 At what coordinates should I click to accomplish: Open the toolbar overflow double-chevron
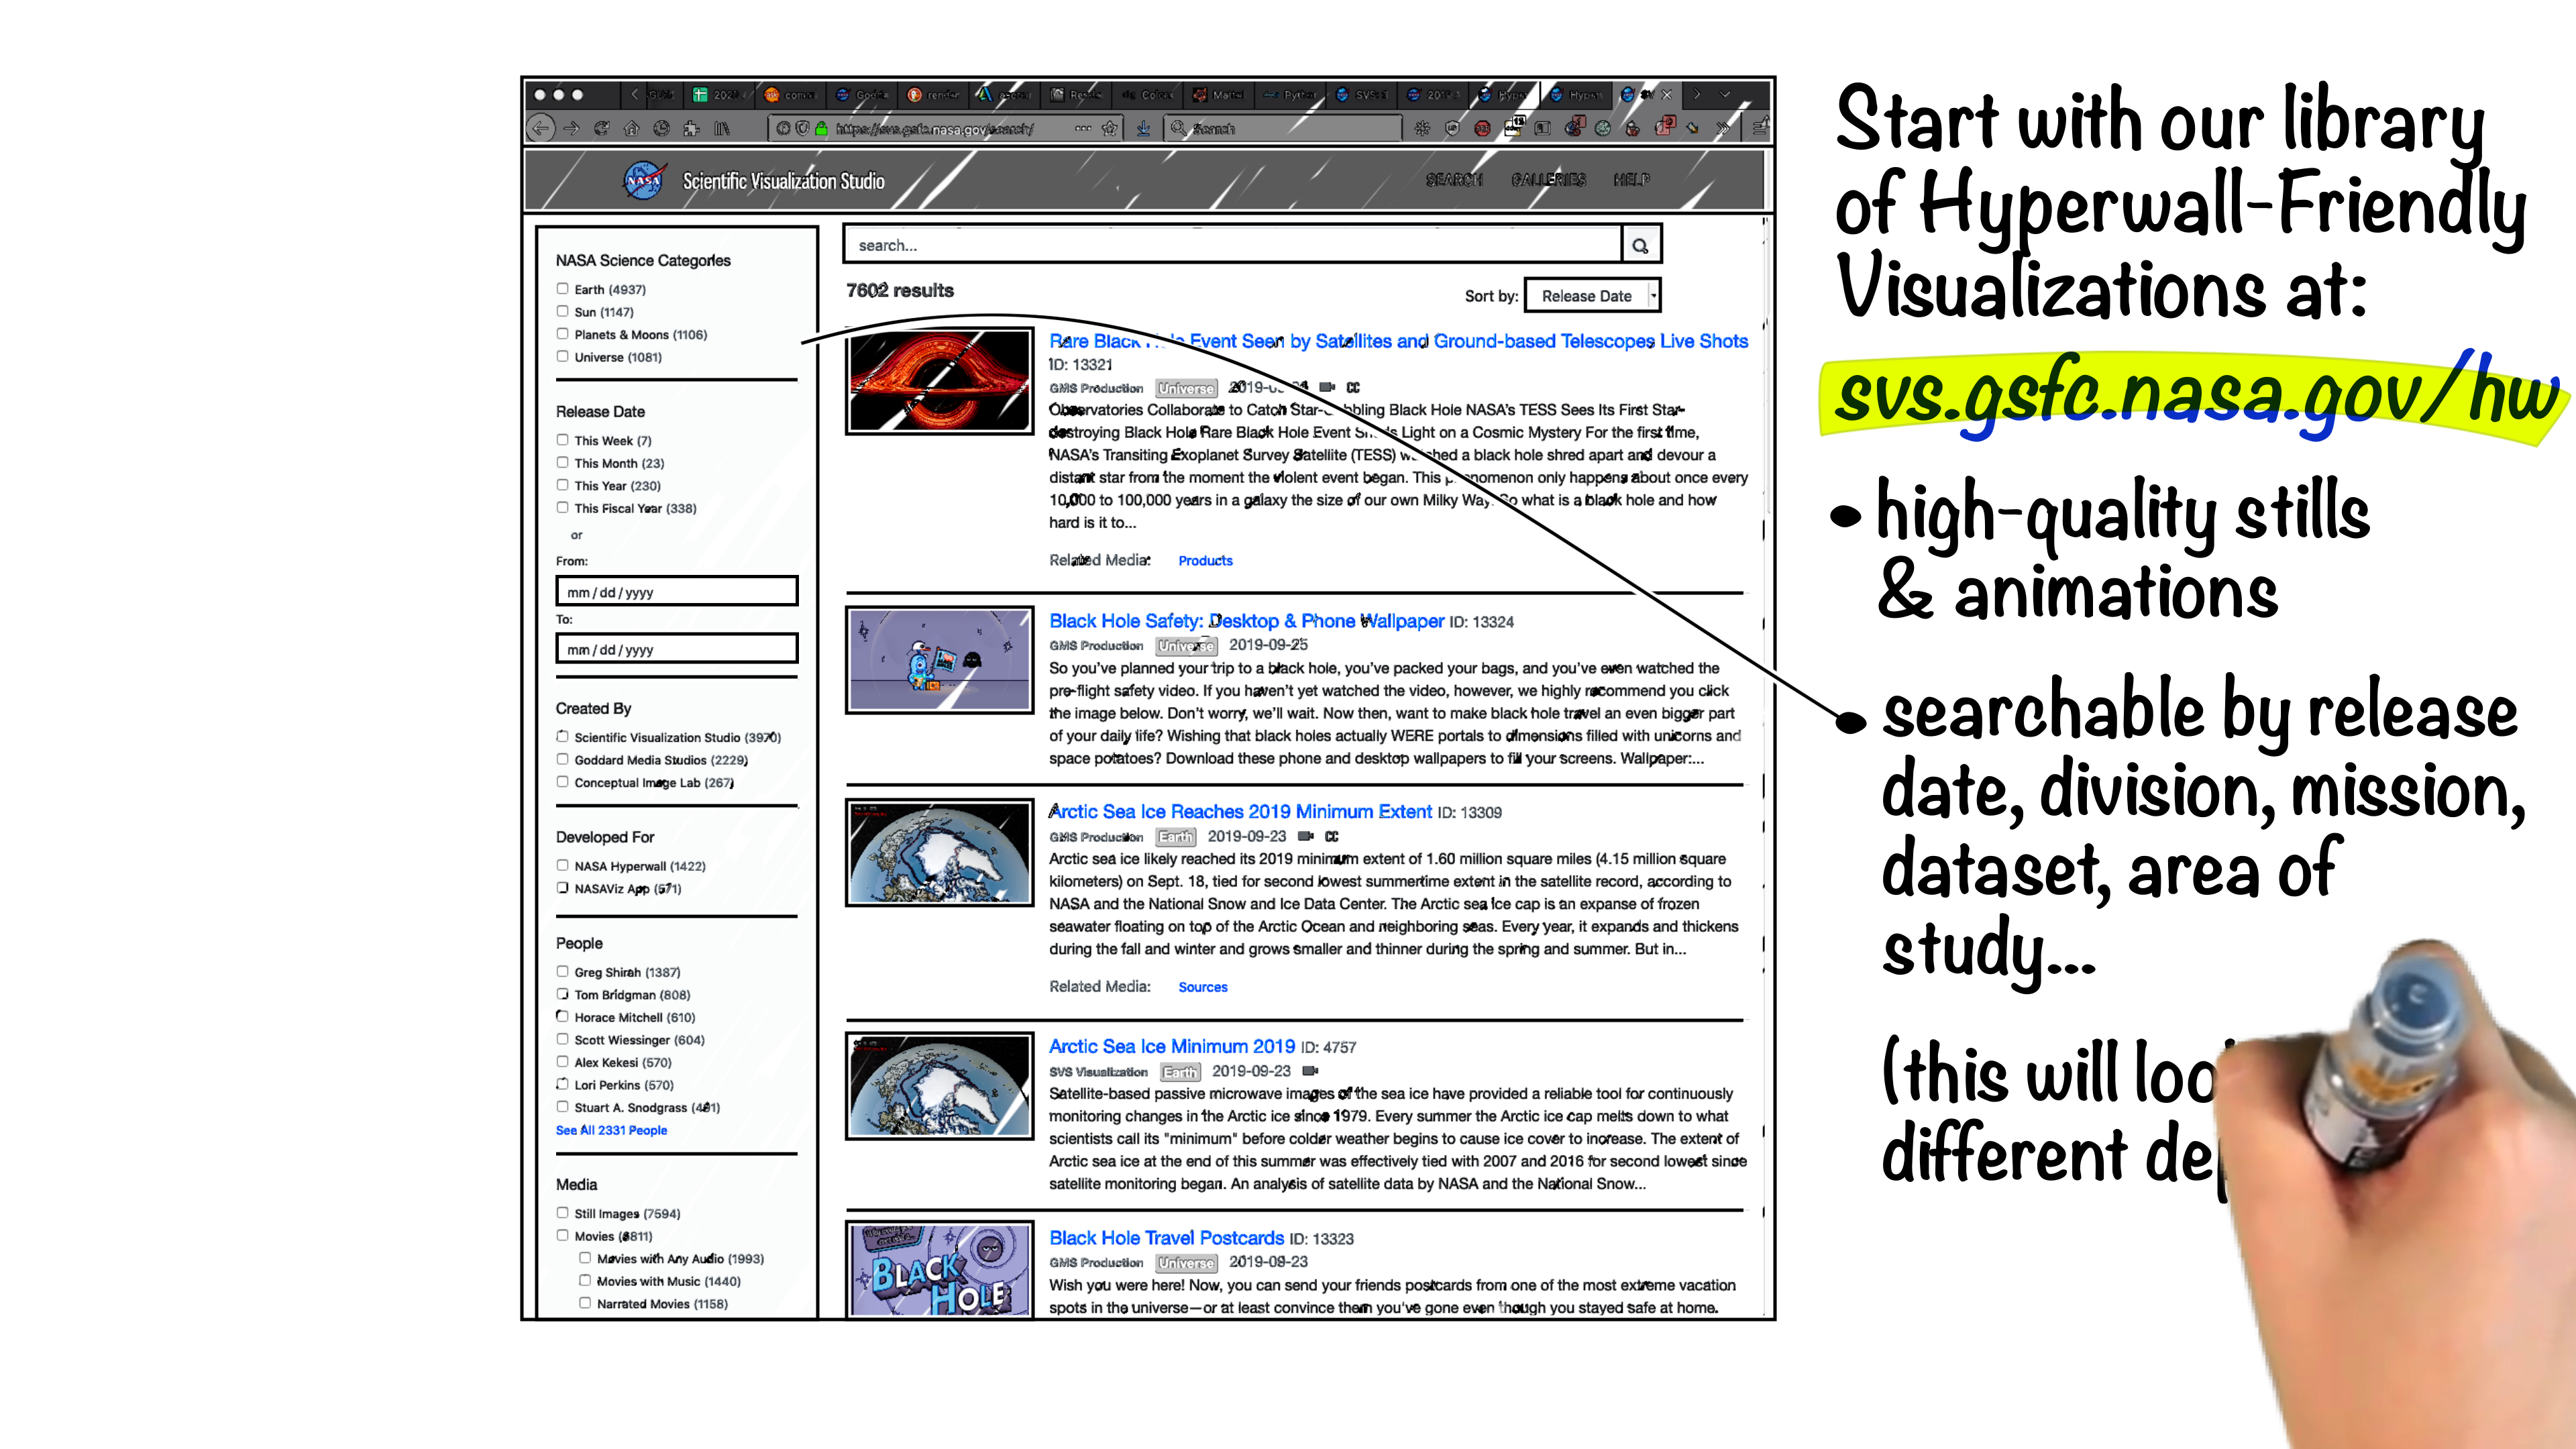(x=1723, y=128)
